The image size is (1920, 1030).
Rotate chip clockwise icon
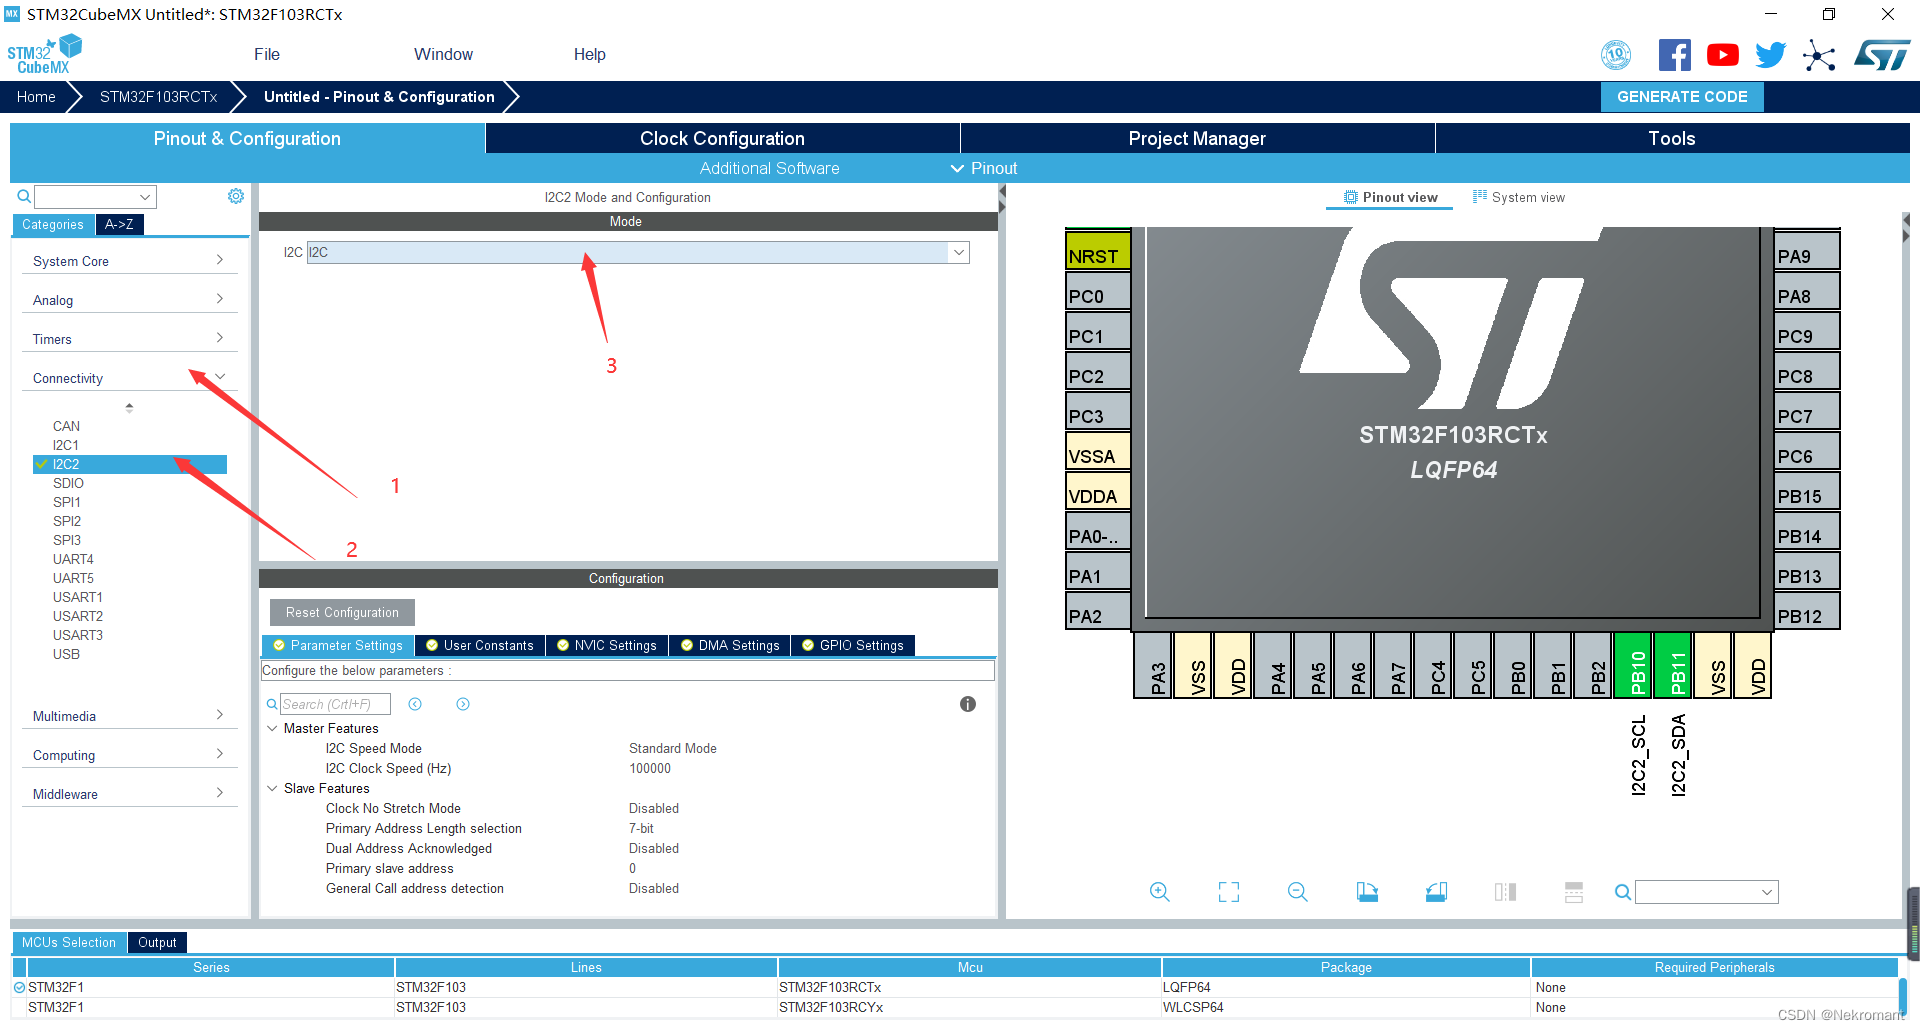(x=1367, y=892)
